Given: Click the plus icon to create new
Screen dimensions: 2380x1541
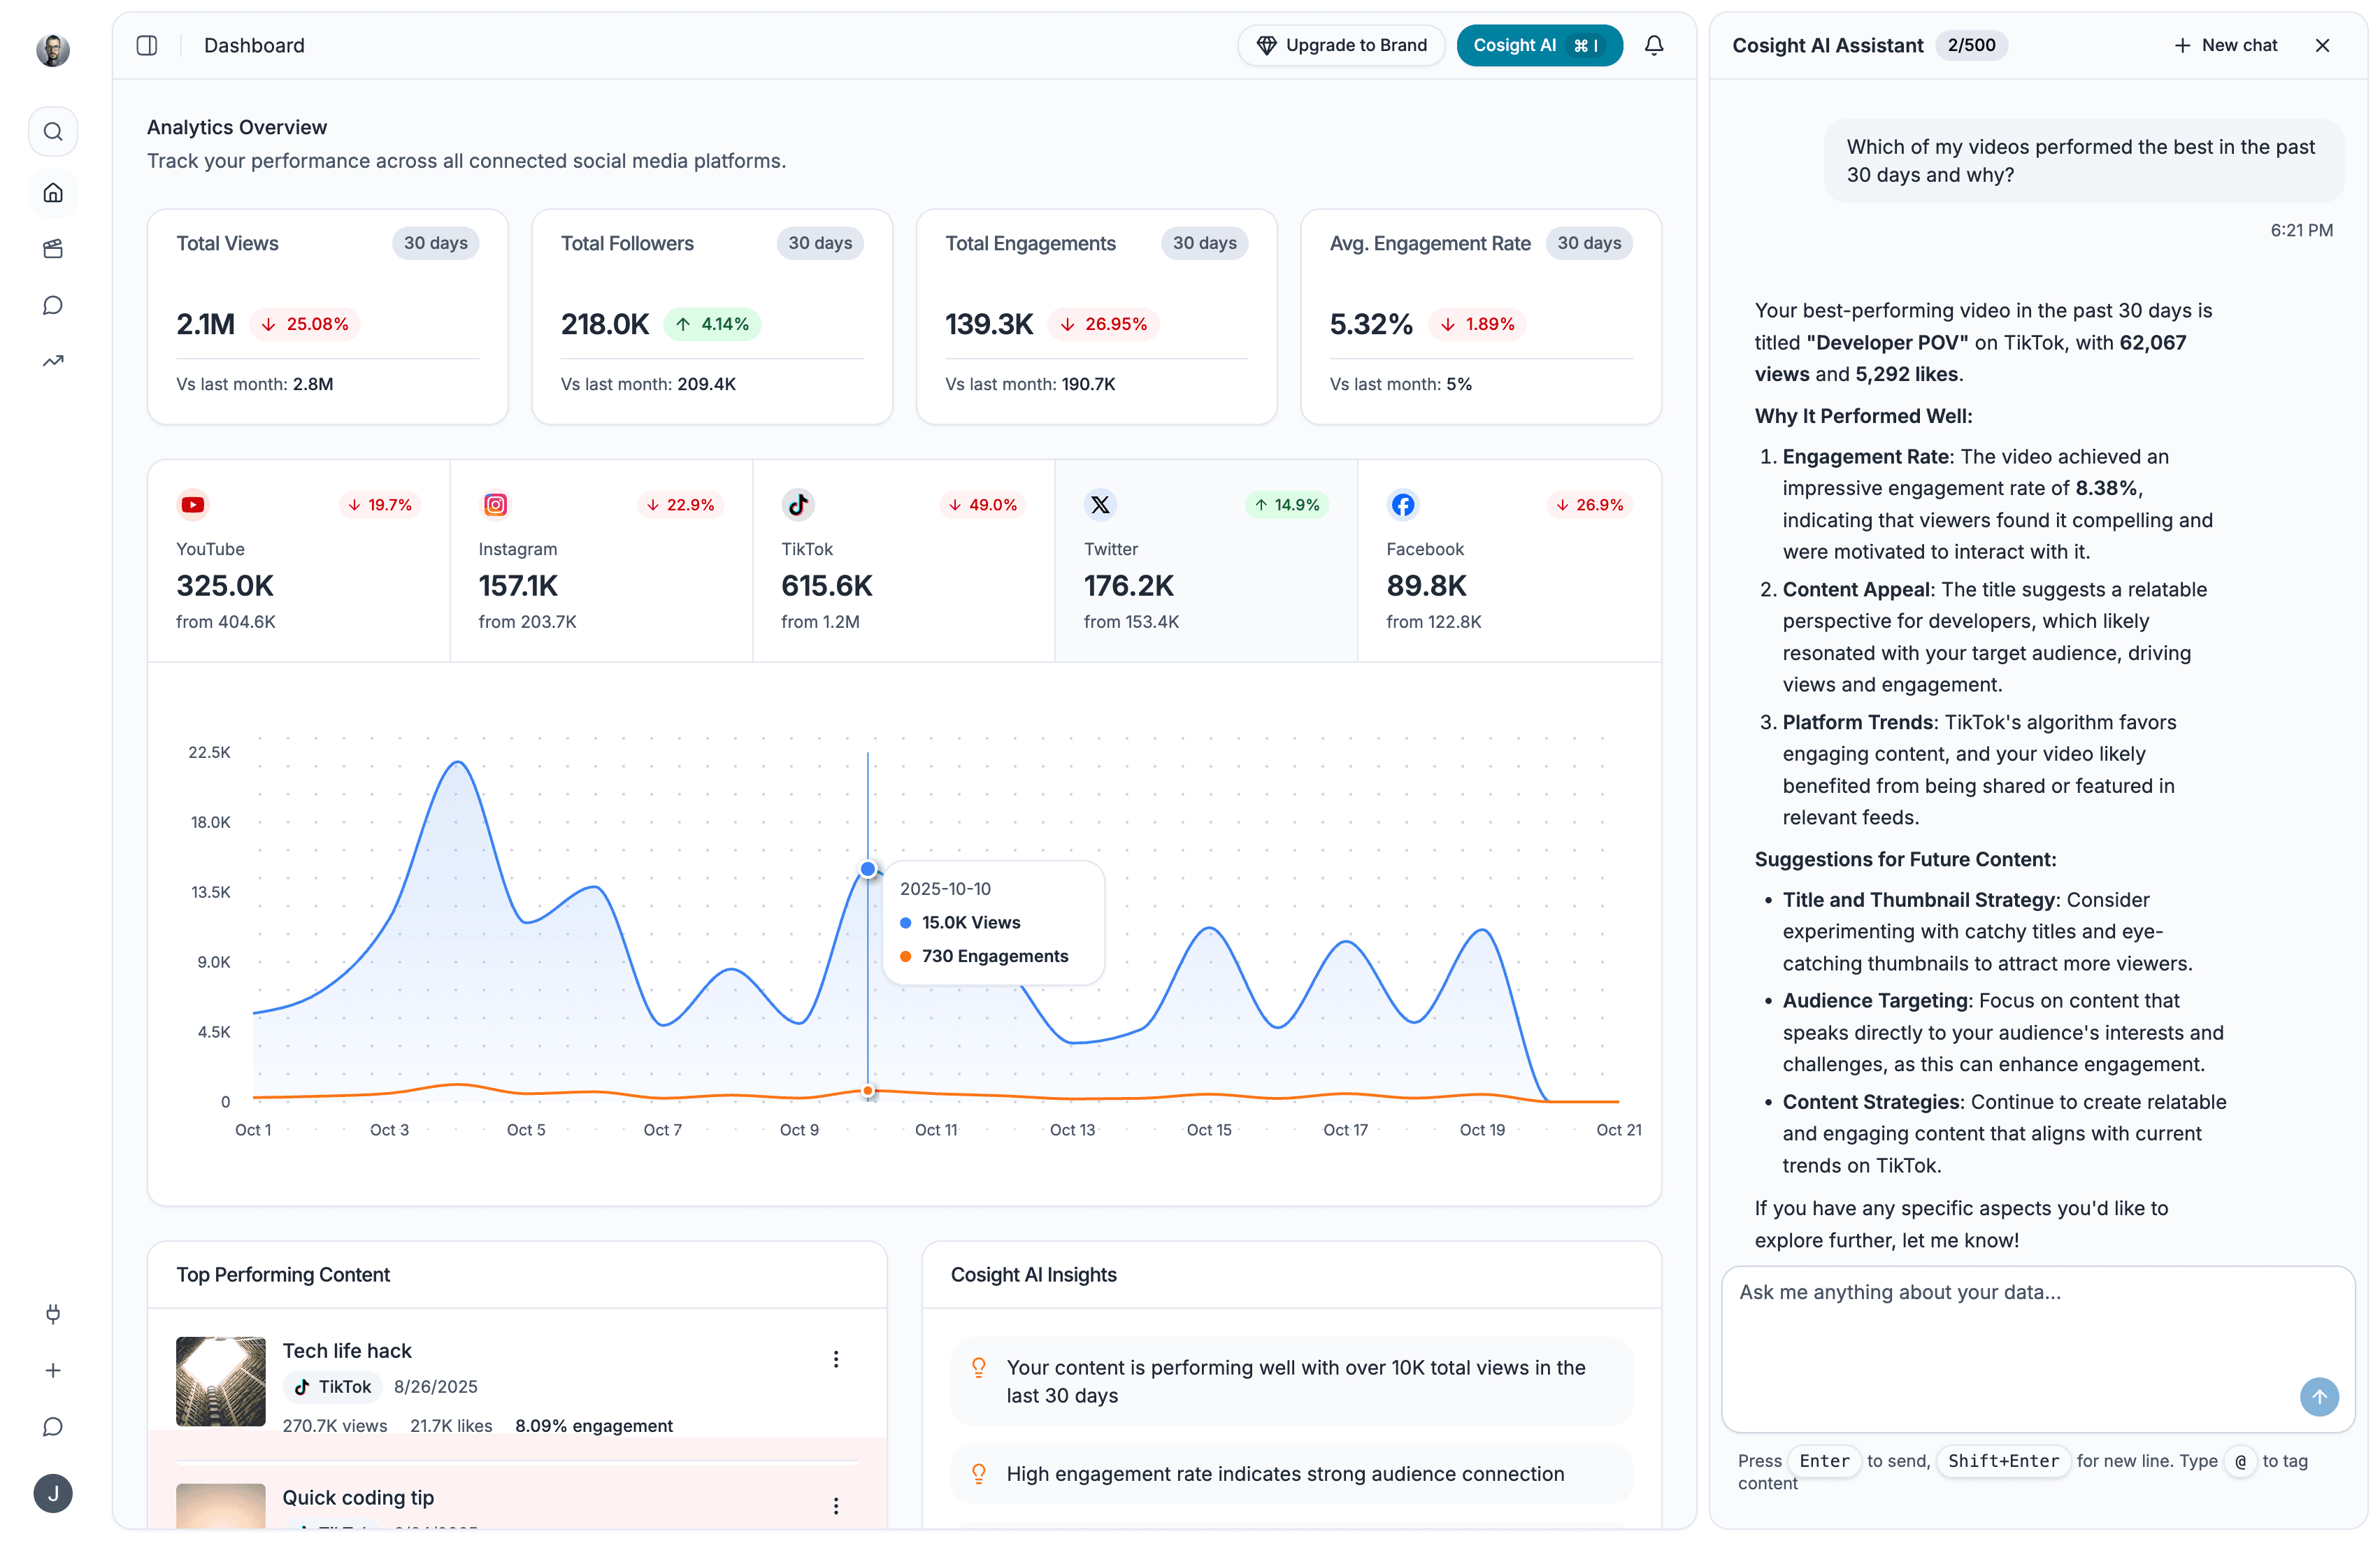Looking at the screenshot, I should click(52, 1371).
